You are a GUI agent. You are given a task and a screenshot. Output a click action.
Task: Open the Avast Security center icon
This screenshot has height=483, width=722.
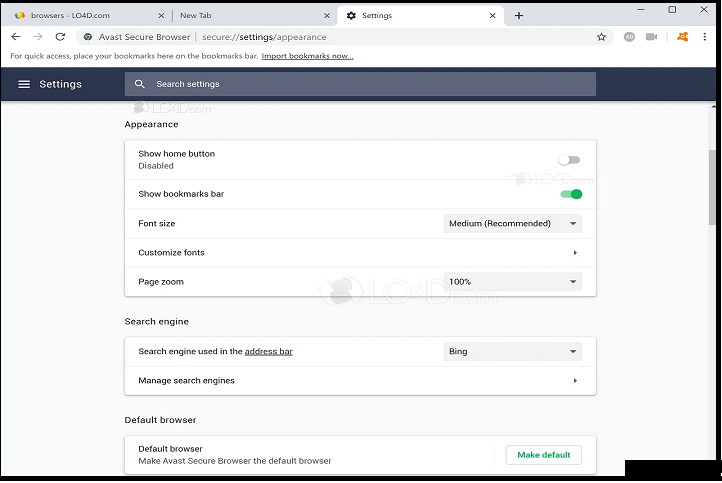pyautogui.click(x=682, y=37)
